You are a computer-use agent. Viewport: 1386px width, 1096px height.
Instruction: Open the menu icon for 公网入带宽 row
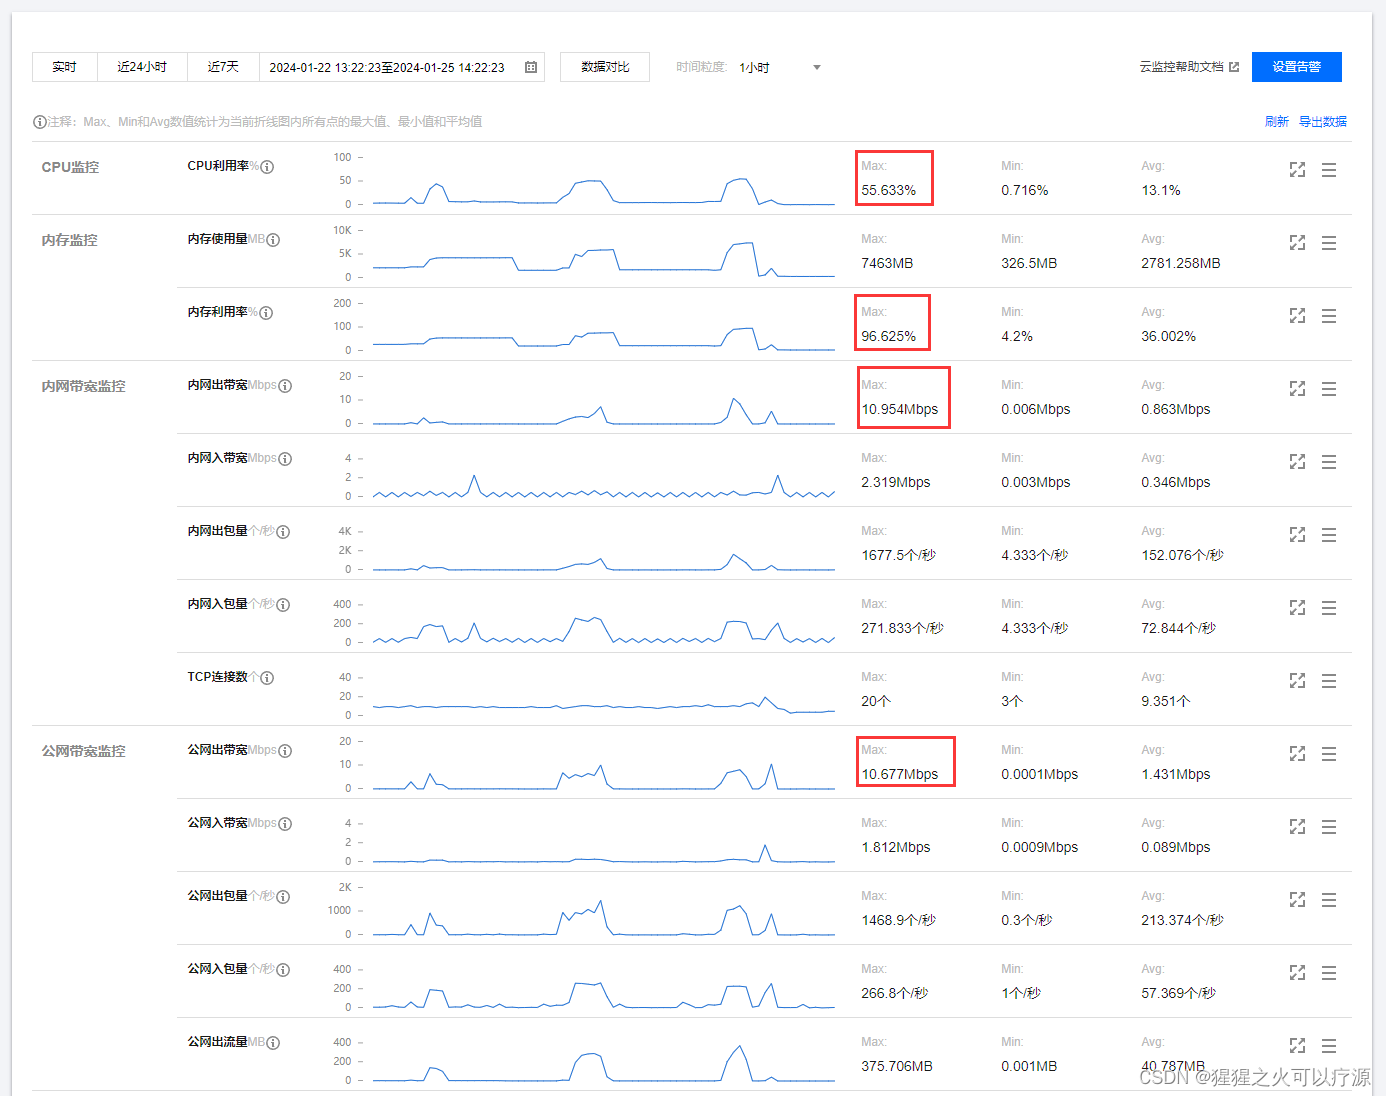(1329, 827)
